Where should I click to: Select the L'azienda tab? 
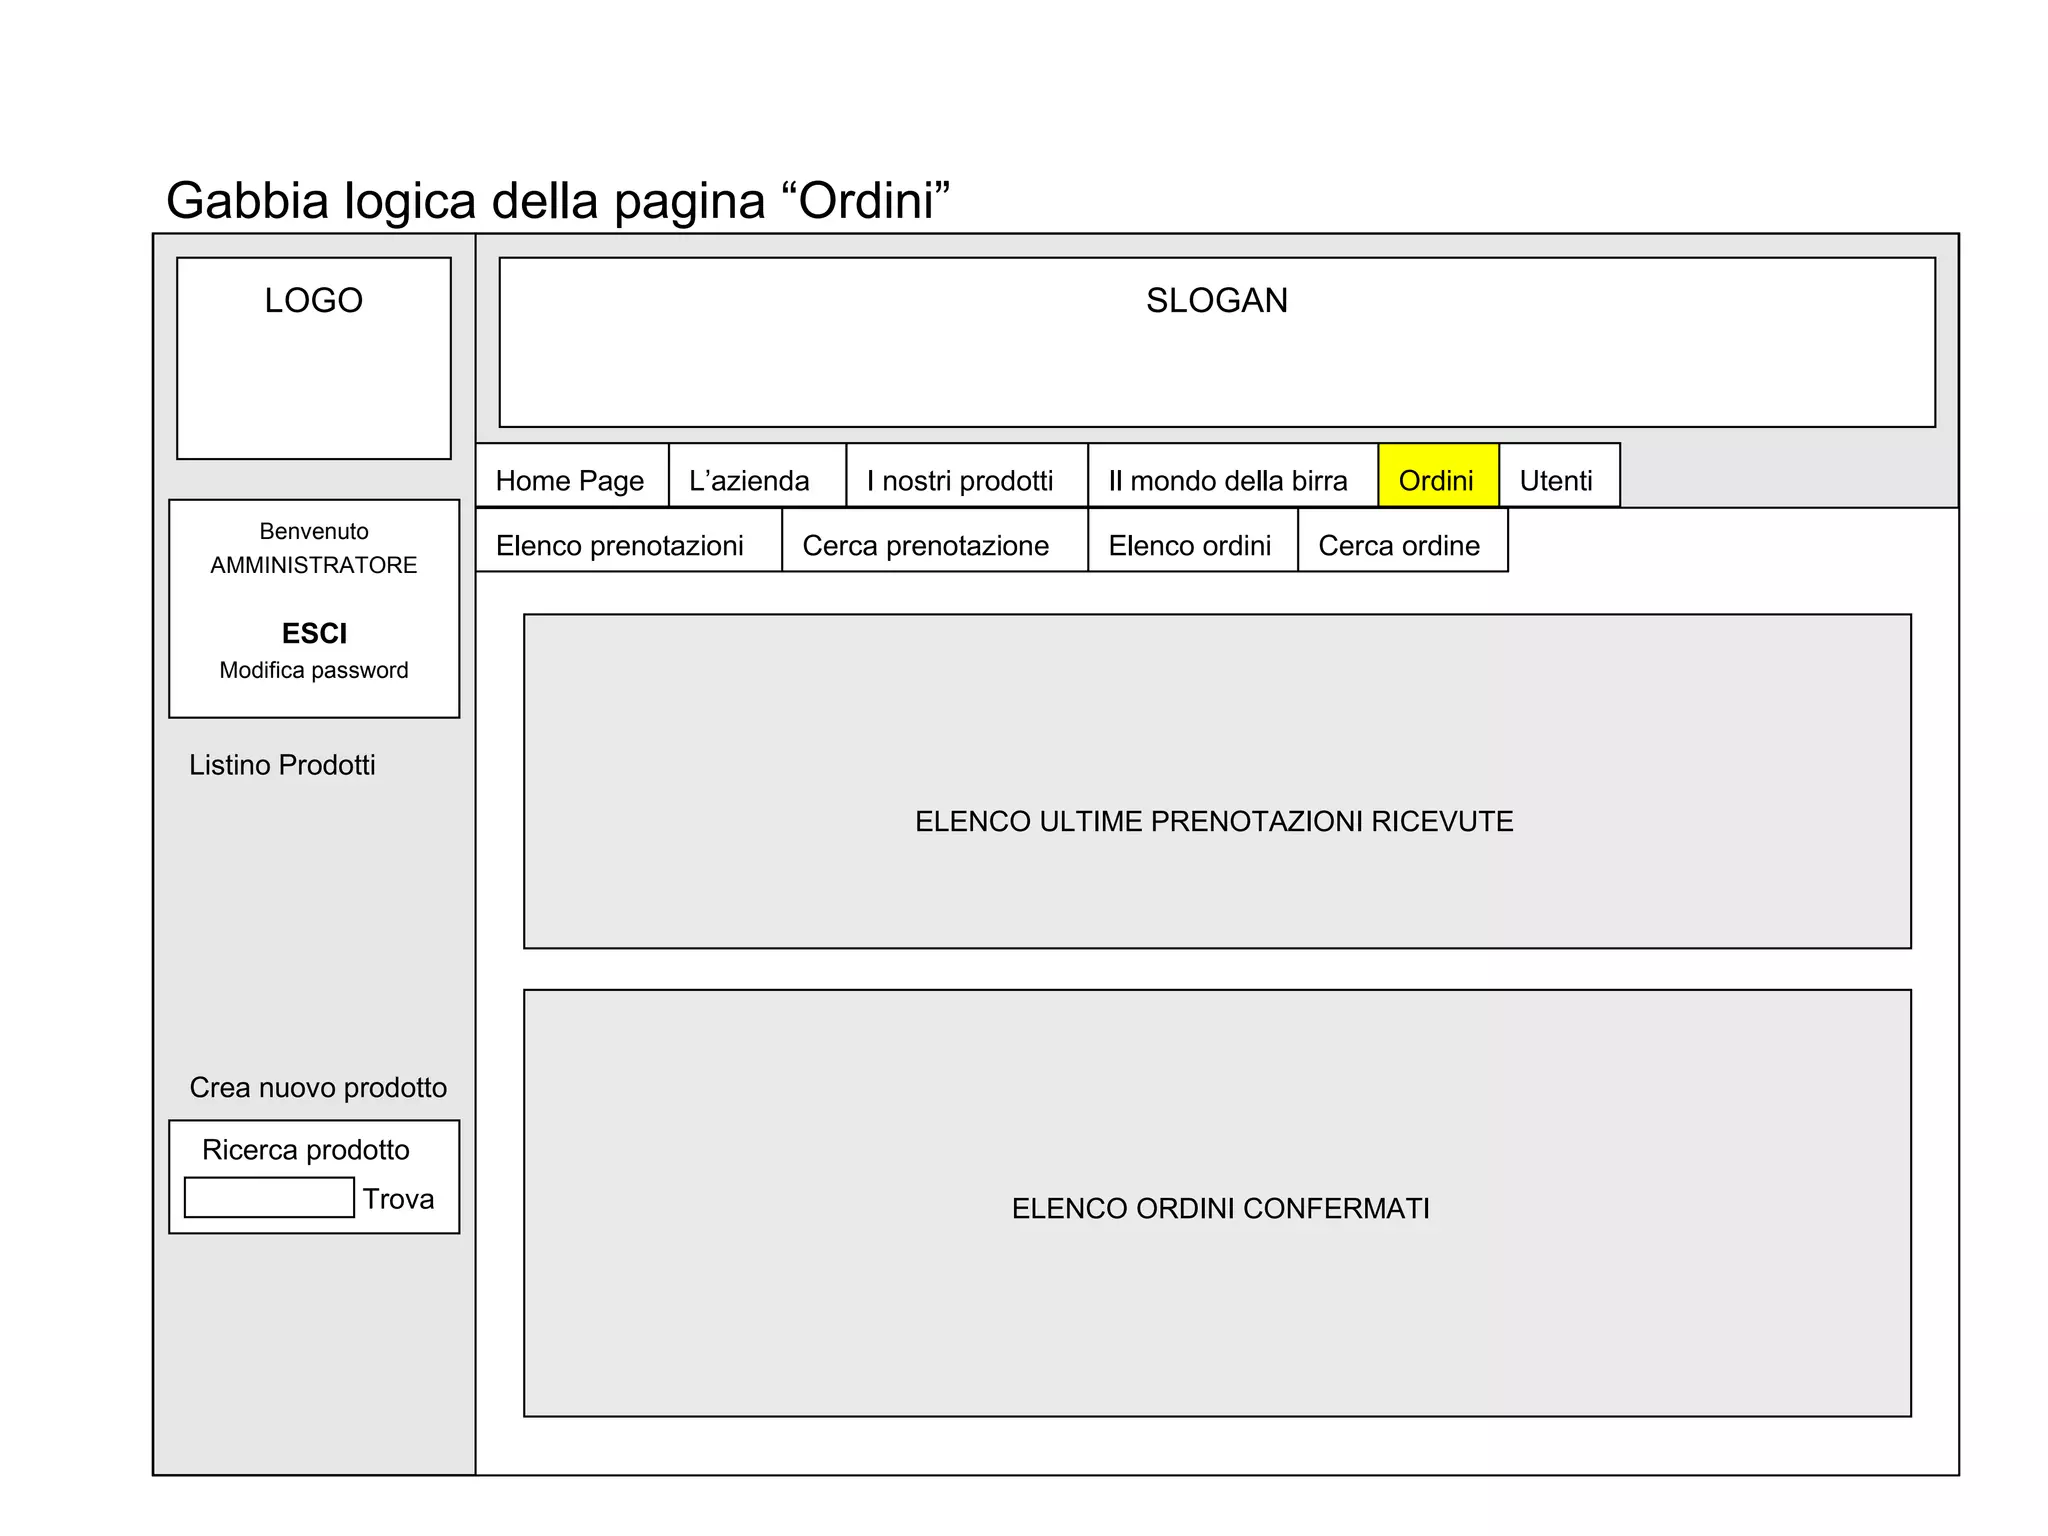[757, 476]
